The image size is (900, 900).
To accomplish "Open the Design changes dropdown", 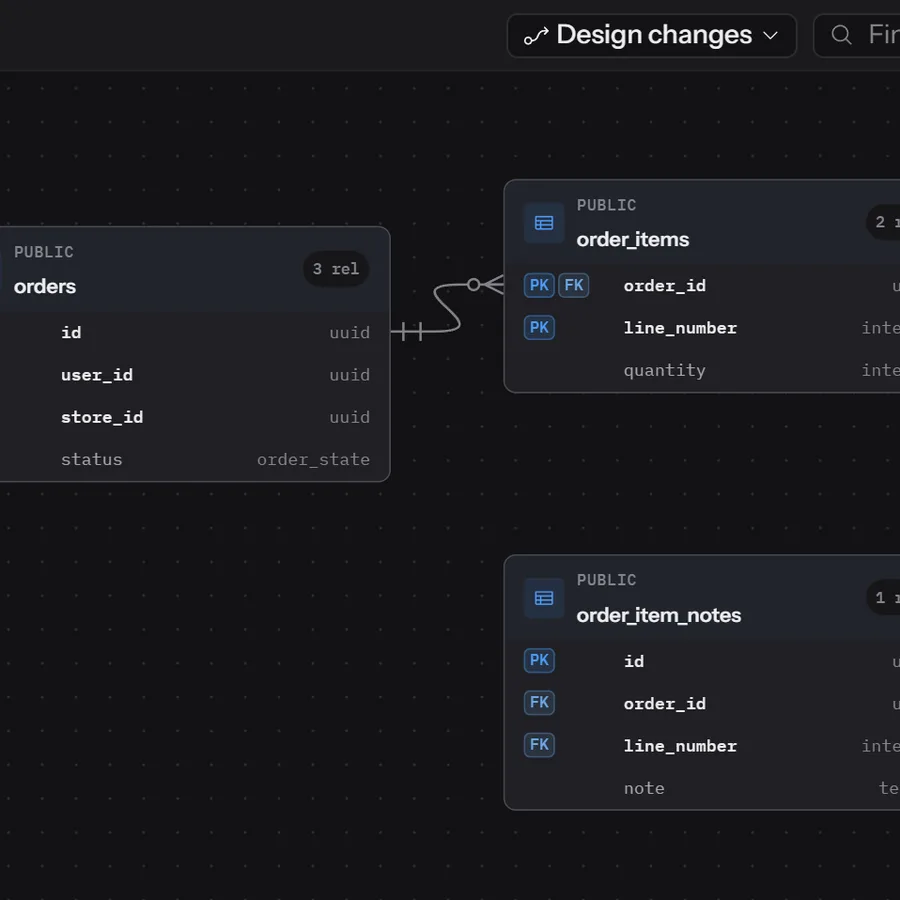I will click(651, 36).
